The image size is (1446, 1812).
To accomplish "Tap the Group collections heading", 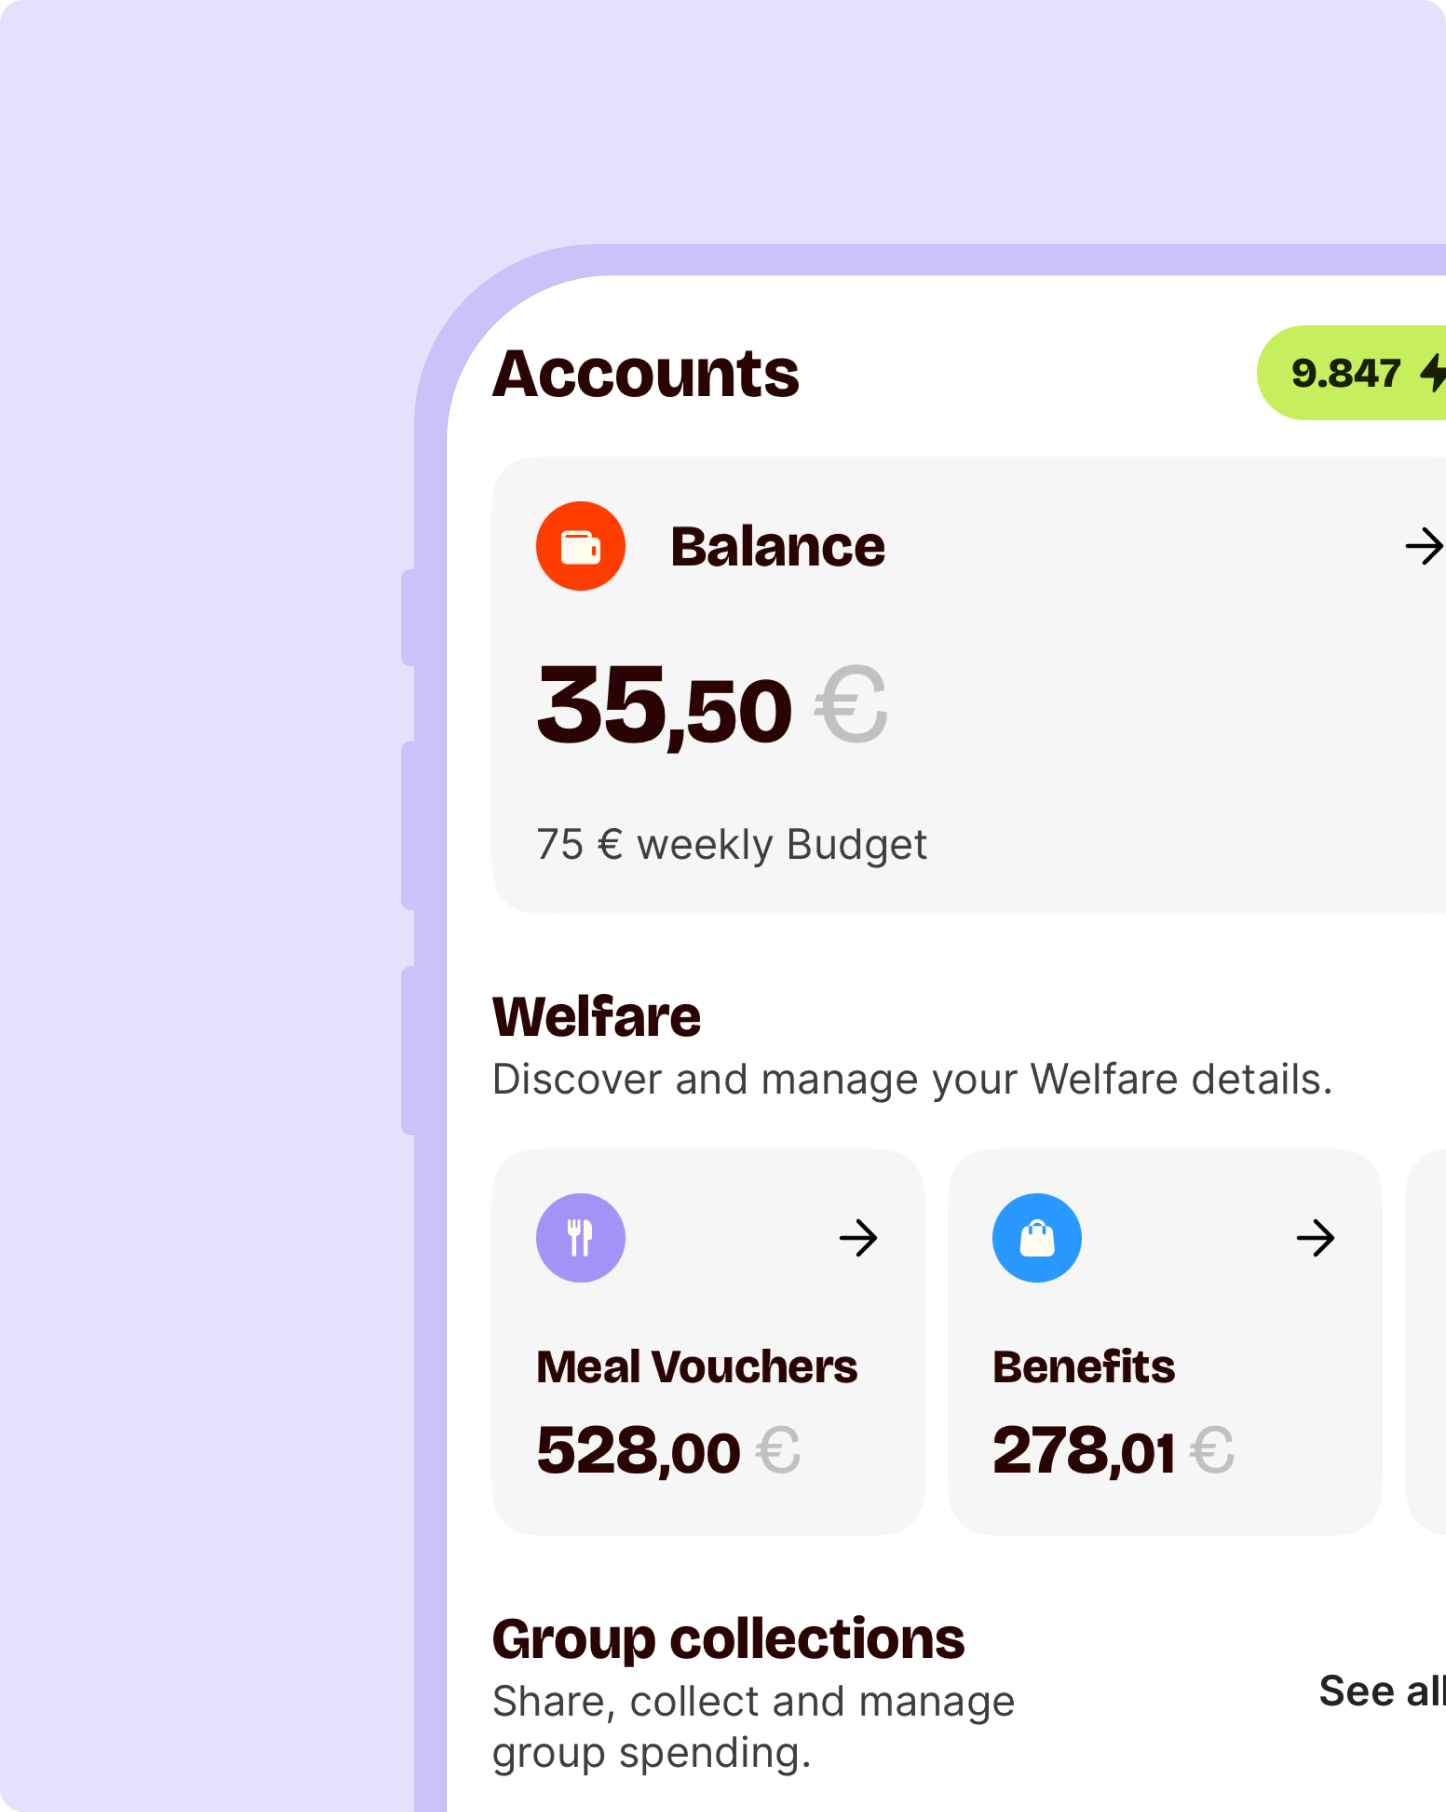I will click(728, 1639).
